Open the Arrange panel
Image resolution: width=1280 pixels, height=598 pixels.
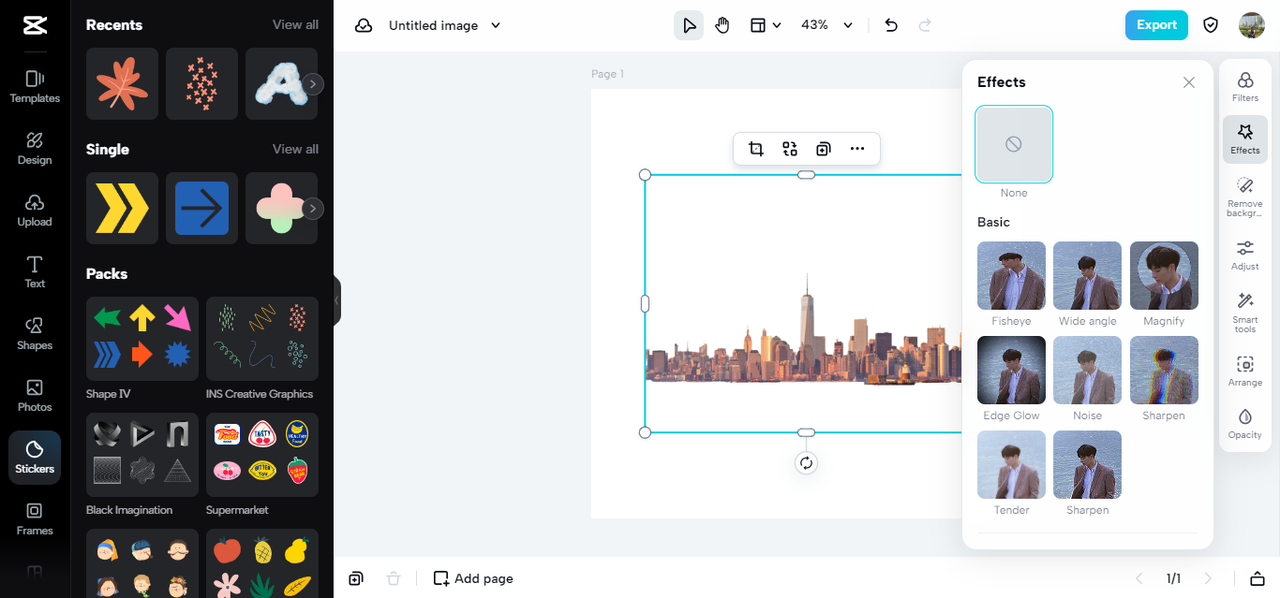[x=1245, y=371]
